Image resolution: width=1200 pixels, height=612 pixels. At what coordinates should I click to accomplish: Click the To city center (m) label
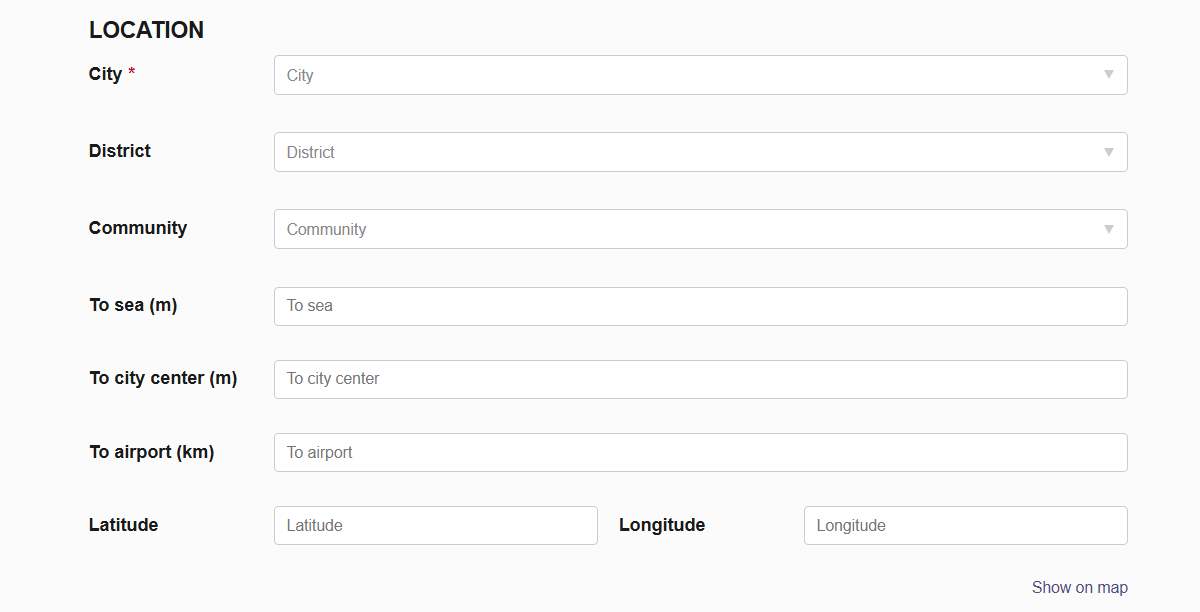163,378
